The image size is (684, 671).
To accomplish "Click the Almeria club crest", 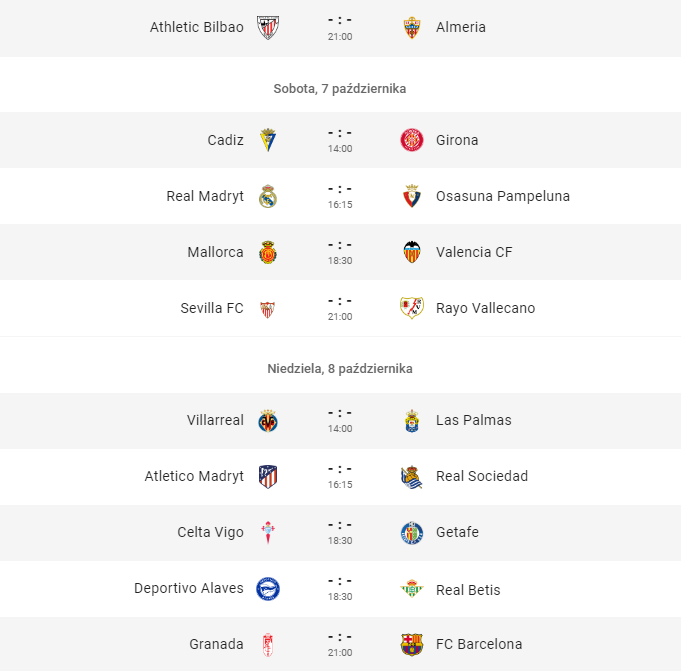I will coord(412,27).
